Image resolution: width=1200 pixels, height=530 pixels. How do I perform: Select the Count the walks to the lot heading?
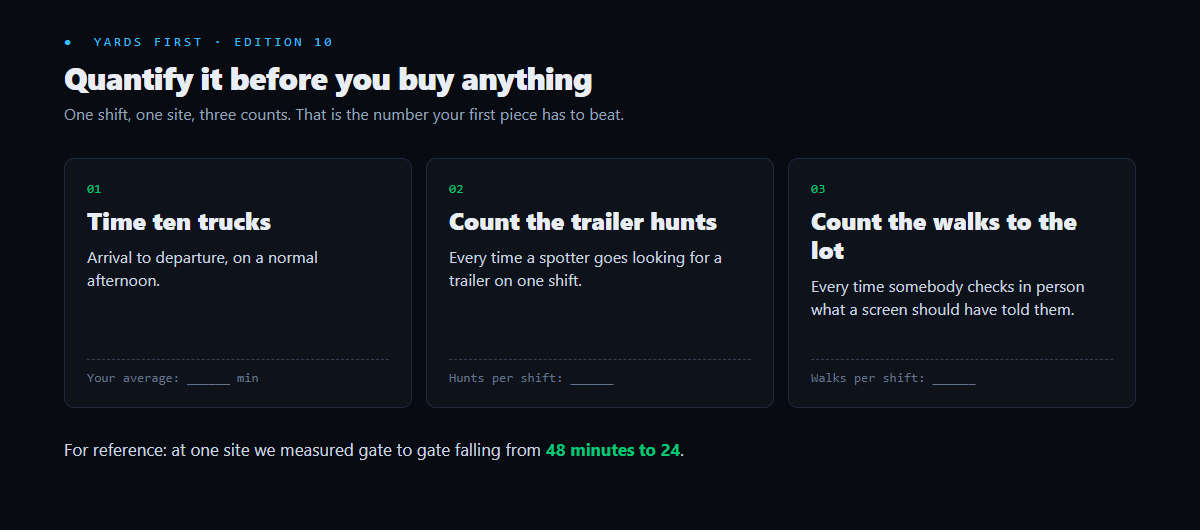point(944,236)
